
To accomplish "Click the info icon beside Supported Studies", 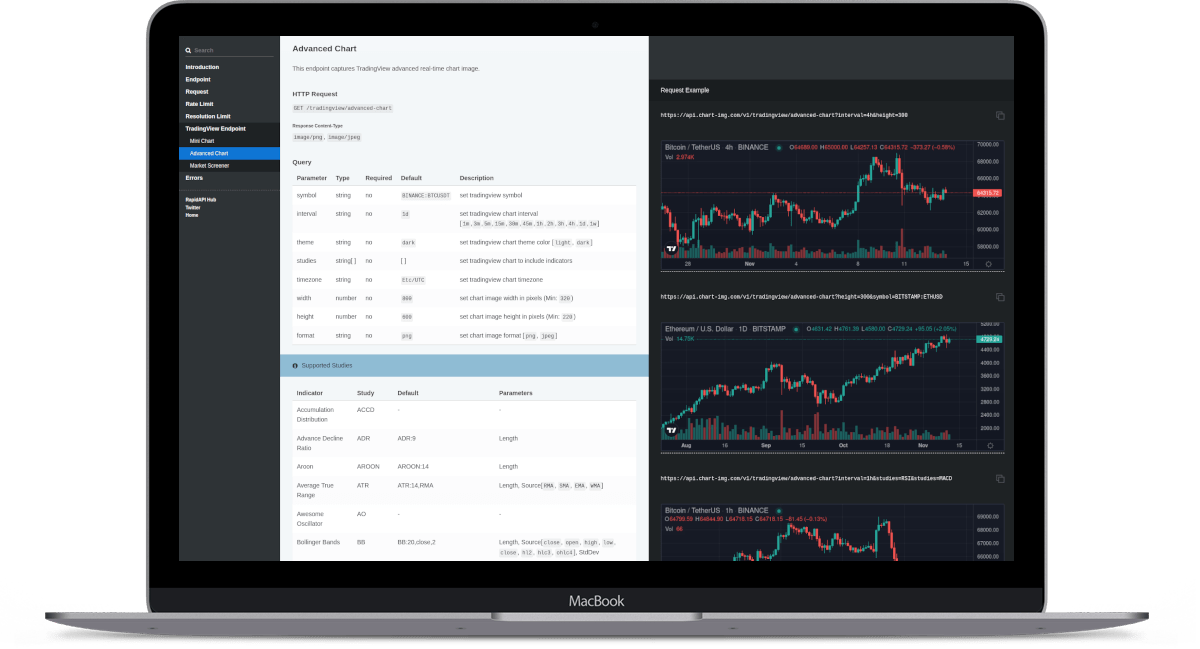I will [x=295, y=366].
